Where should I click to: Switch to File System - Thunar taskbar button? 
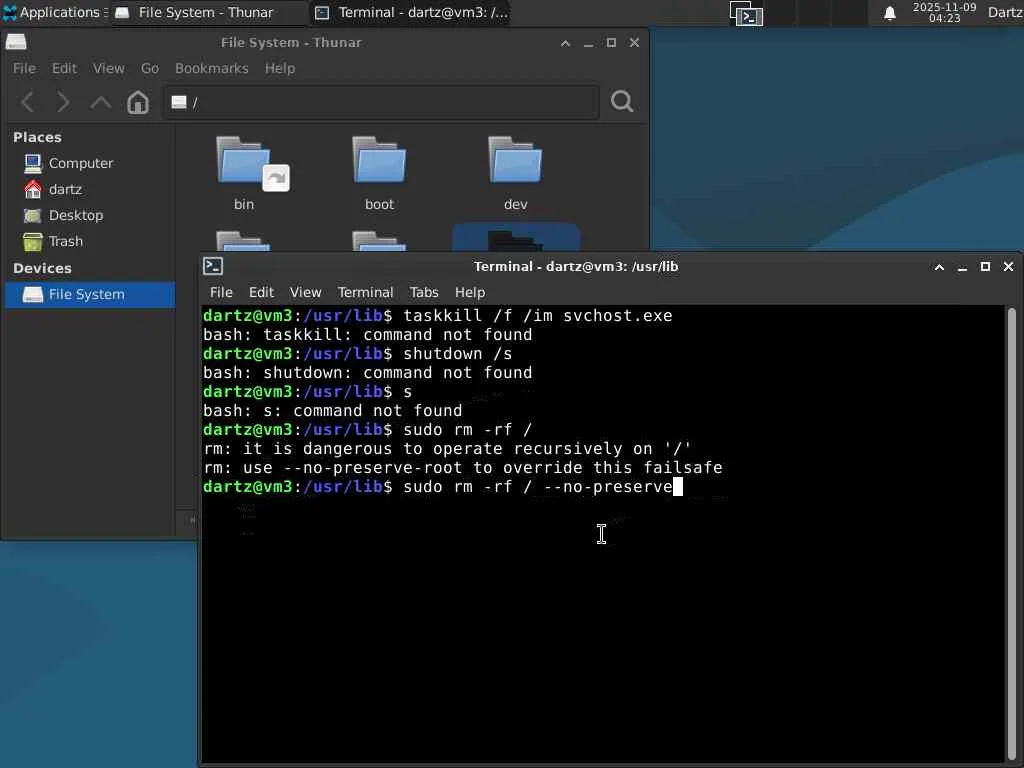206,12
